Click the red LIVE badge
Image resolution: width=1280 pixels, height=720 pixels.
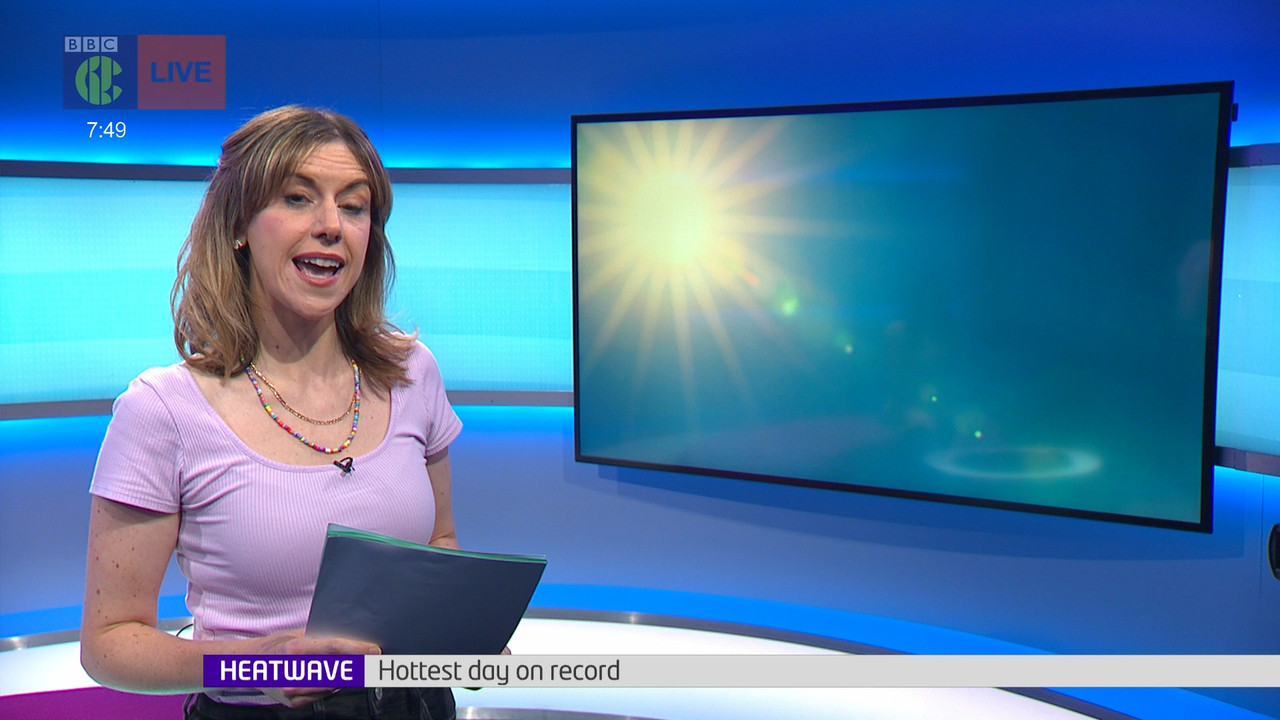coord(181,72)
